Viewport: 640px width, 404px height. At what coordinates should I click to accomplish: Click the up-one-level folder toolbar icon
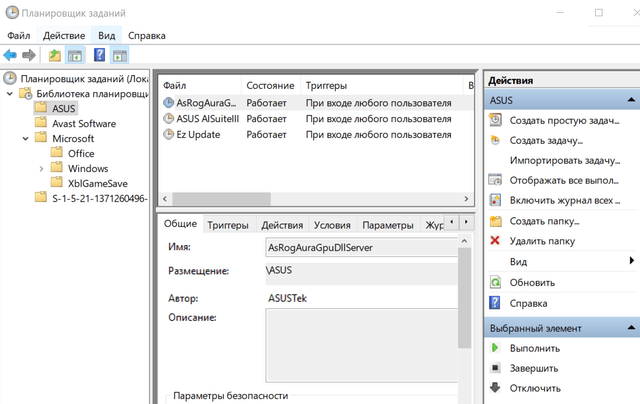pyautogui.click(x=55, y=55)
